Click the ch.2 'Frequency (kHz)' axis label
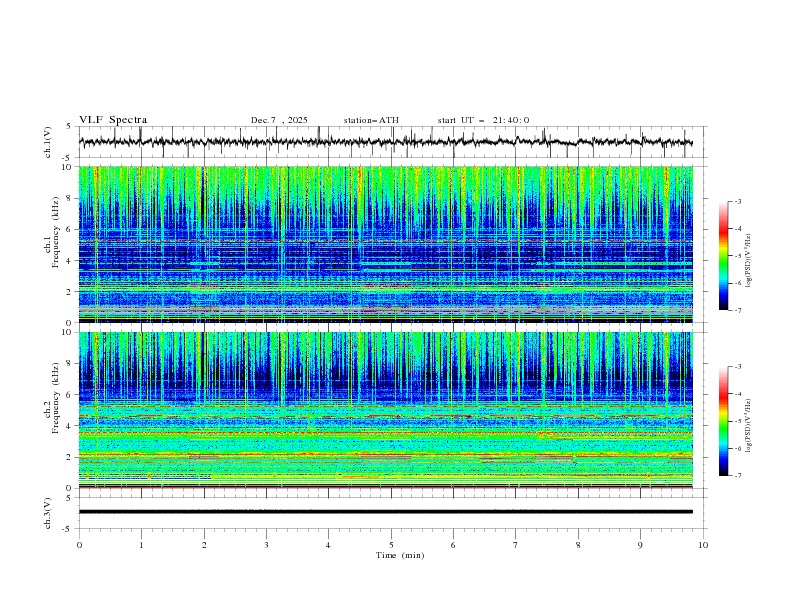The height and width of the screenshot is (612, 792). click(56, 398)
